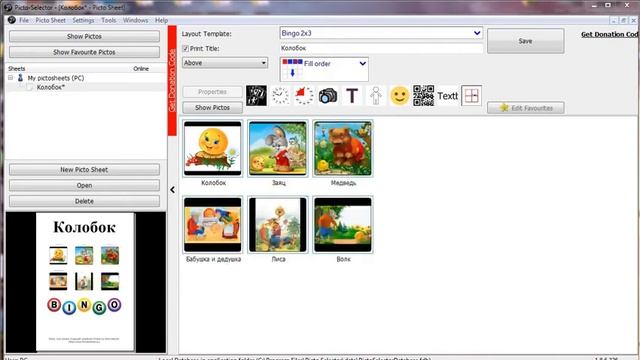Click the Online column header
This screenshot has width=640, height=360.
[141, 69]
